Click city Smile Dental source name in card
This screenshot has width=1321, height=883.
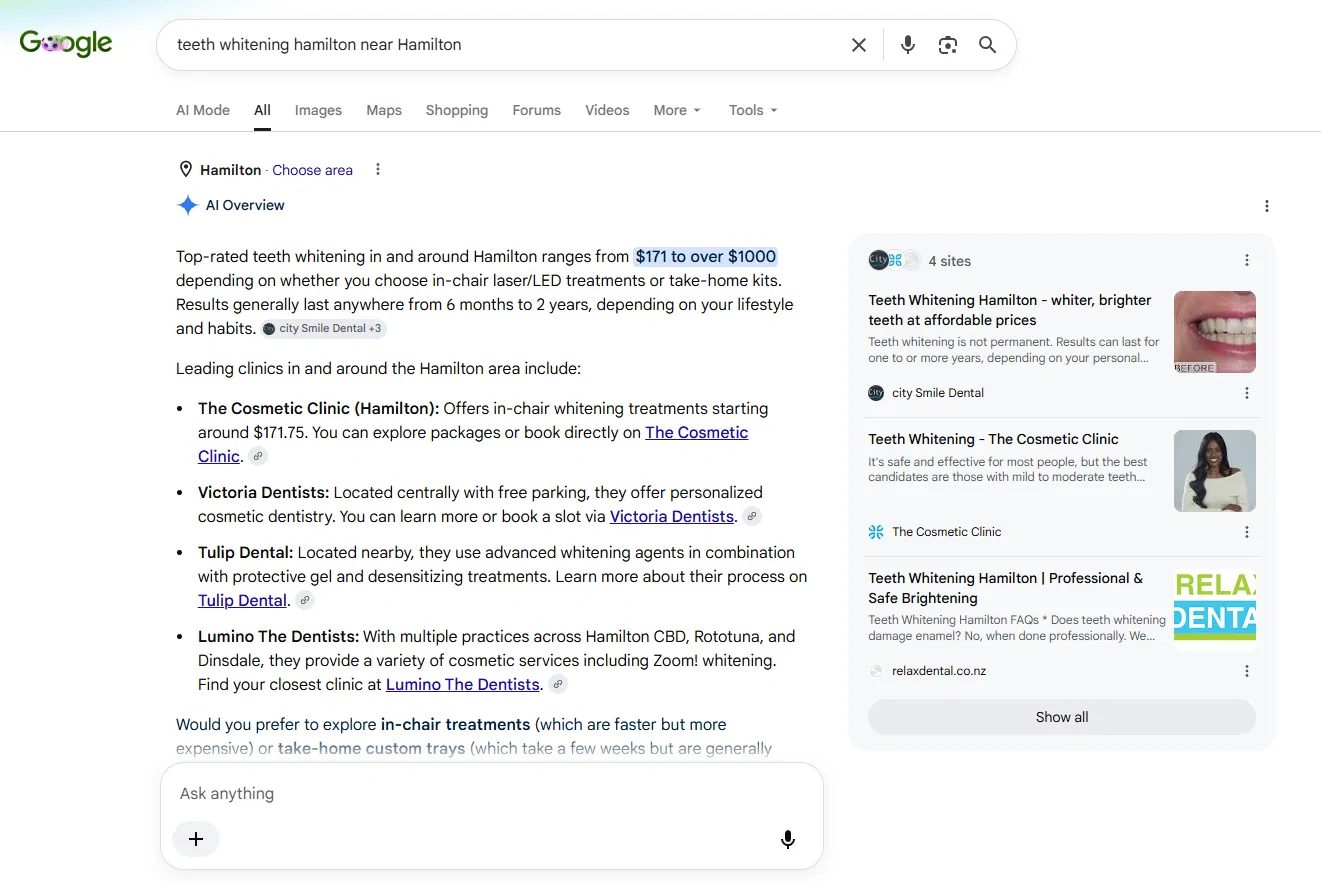pos(938,393)
